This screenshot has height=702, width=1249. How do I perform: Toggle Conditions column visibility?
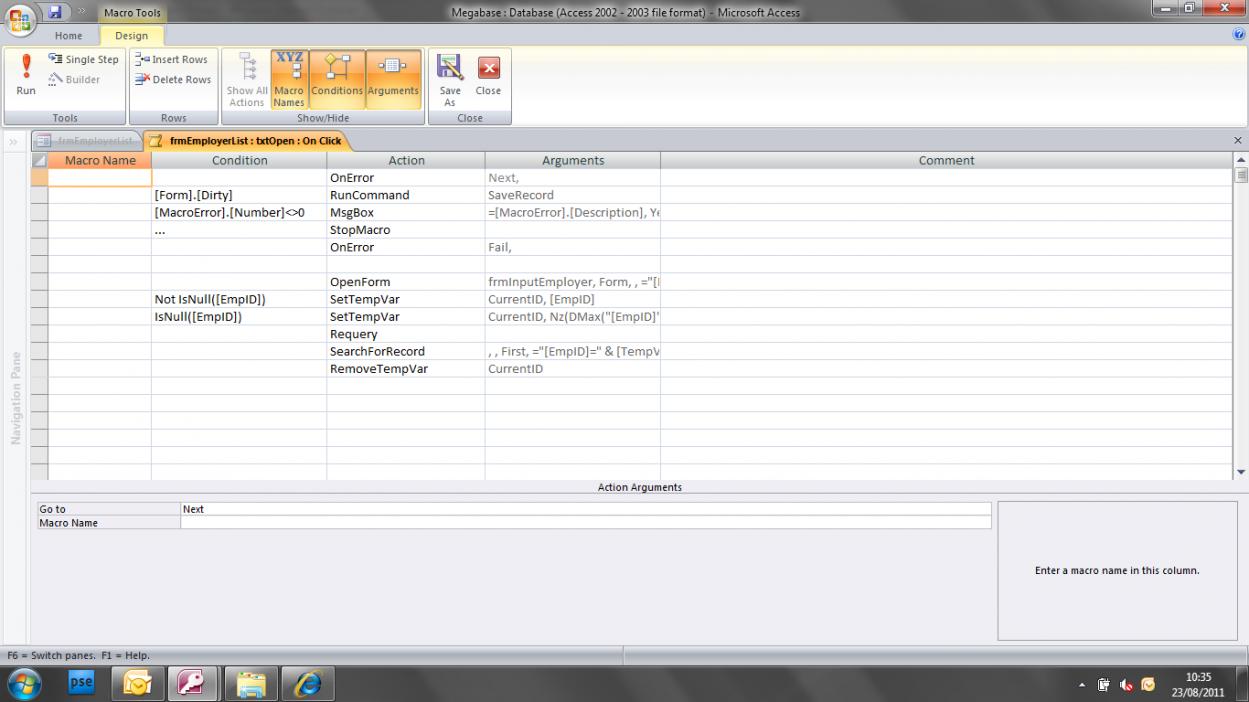[x=337, y=79]
